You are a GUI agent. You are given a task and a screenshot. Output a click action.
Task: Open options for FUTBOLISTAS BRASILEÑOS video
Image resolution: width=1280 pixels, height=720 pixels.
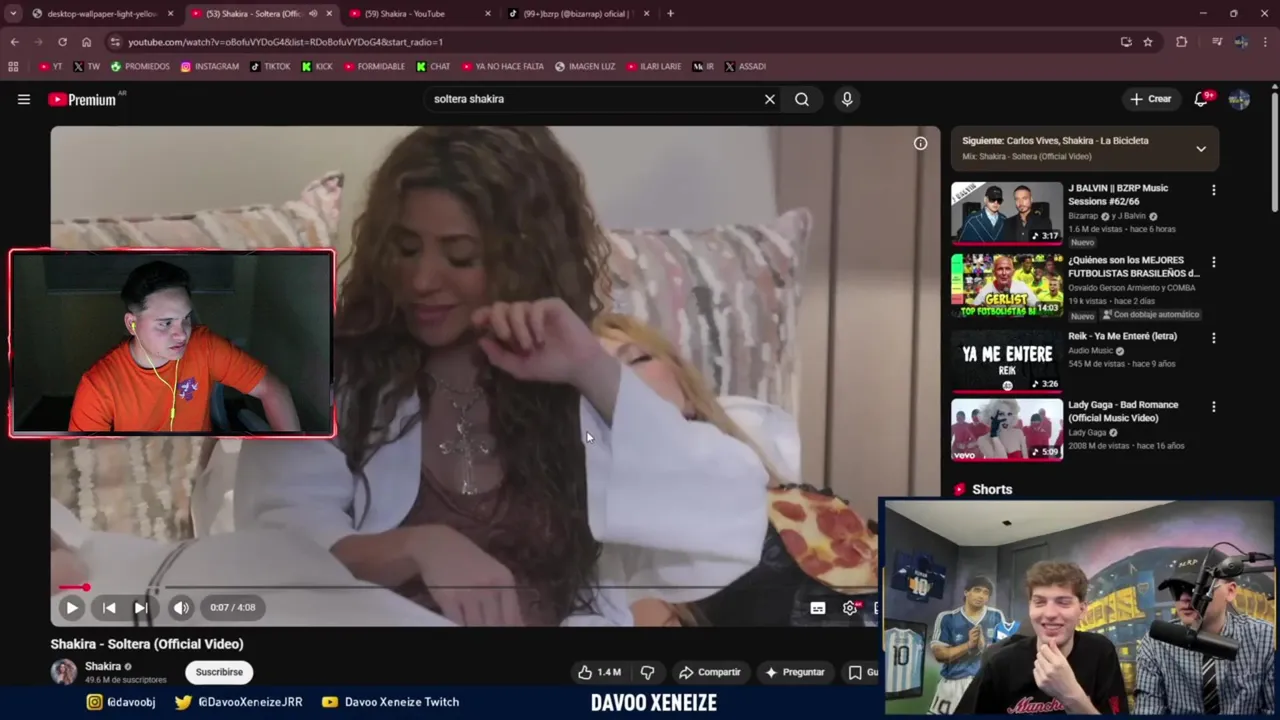tap(1214, 262)
